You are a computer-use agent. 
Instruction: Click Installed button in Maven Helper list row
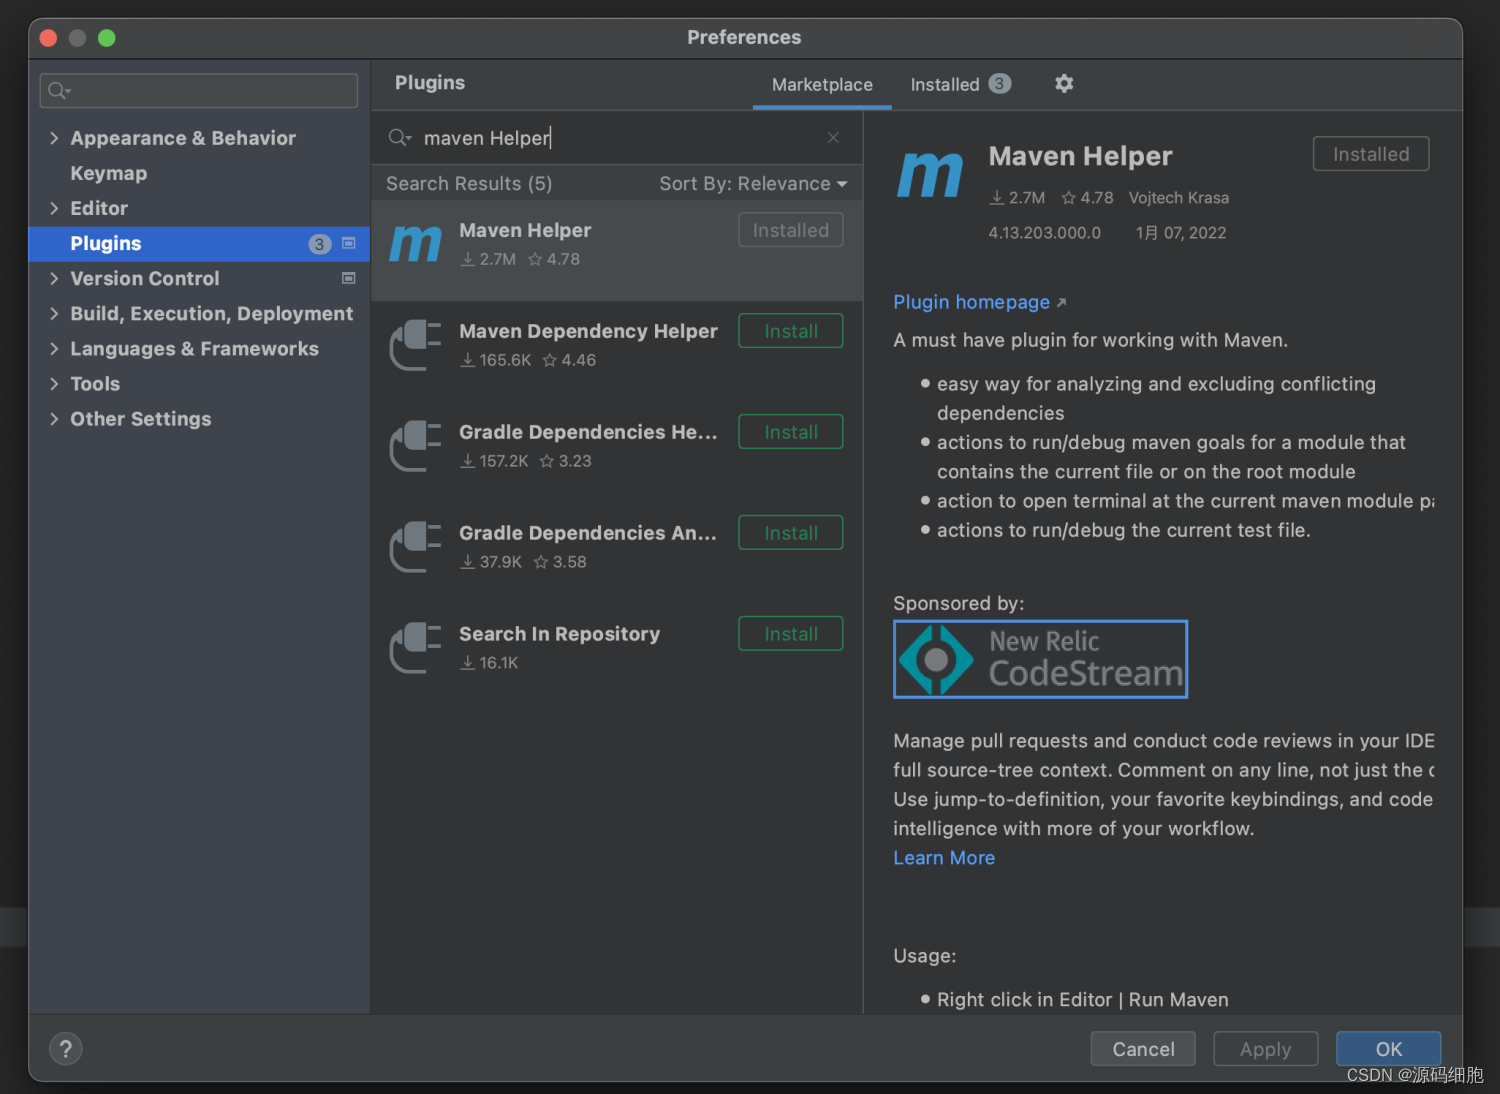[x=790, y=230]
